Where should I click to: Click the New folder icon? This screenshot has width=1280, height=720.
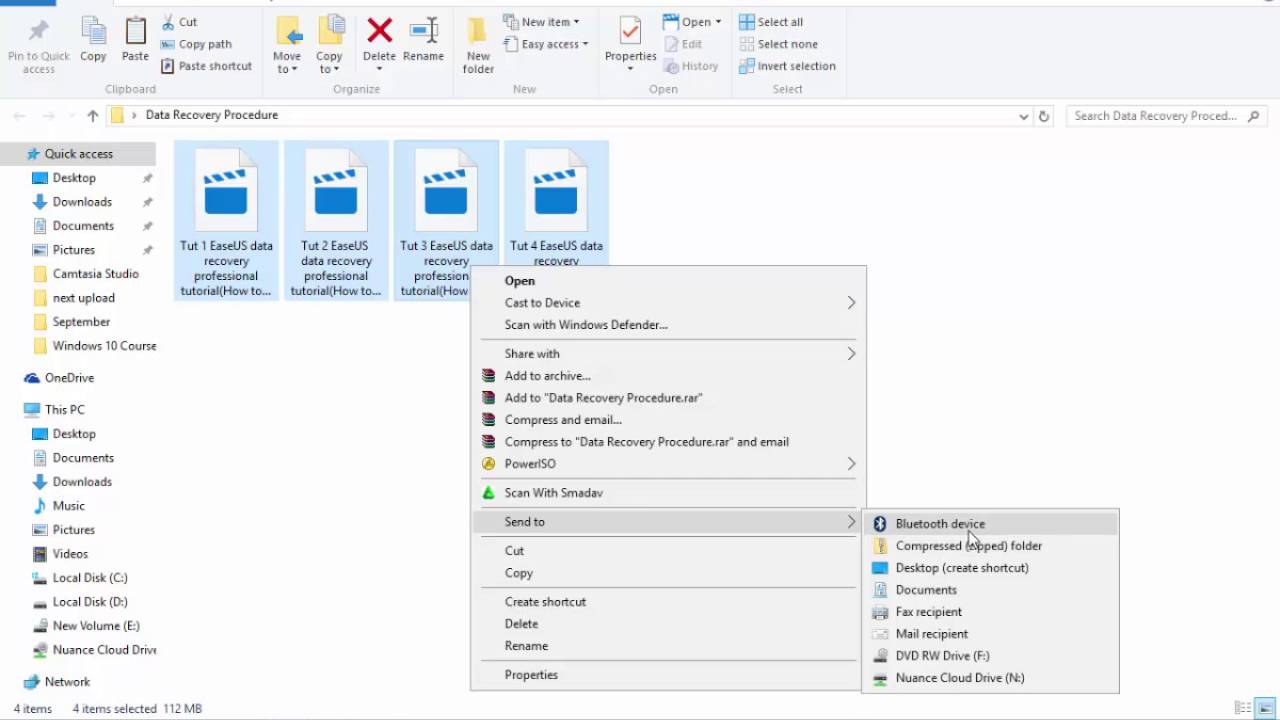(x=478, y=32)
